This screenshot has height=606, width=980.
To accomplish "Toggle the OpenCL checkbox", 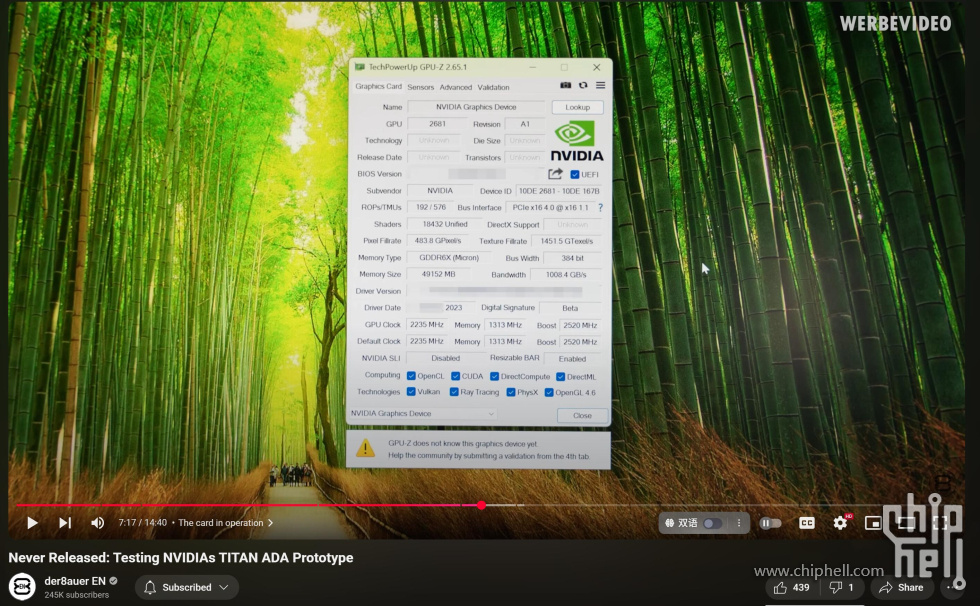I will click(411, 376).
